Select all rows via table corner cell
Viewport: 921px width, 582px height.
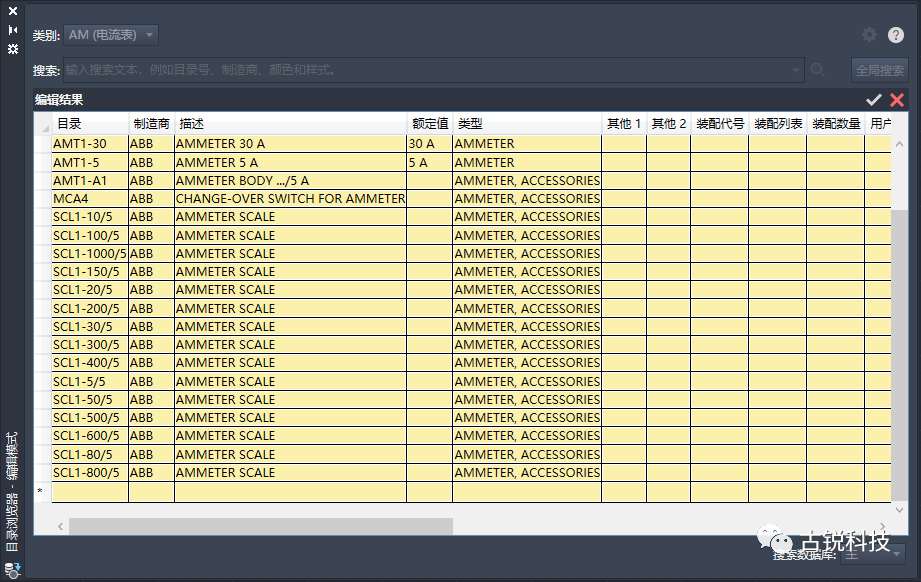tap(43, 124)
